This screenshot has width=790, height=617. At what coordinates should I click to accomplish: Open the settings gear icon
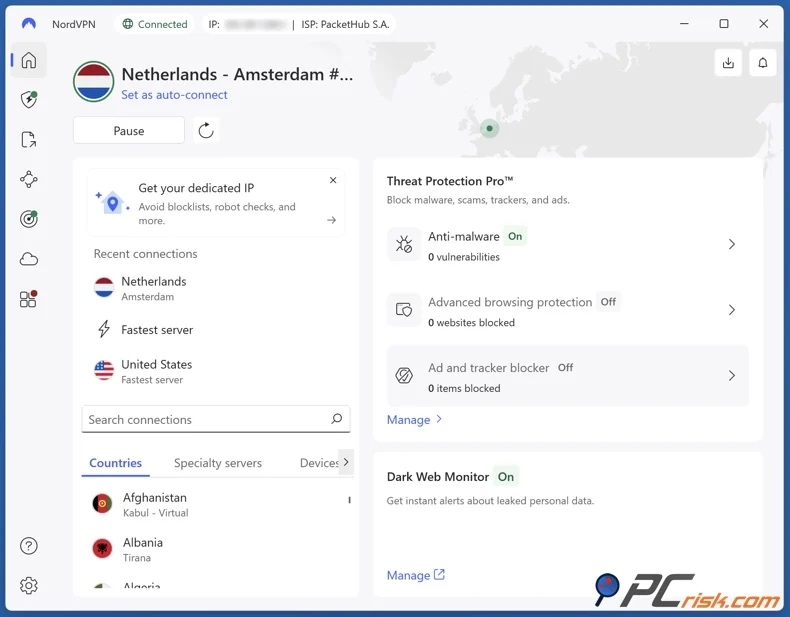29,585
